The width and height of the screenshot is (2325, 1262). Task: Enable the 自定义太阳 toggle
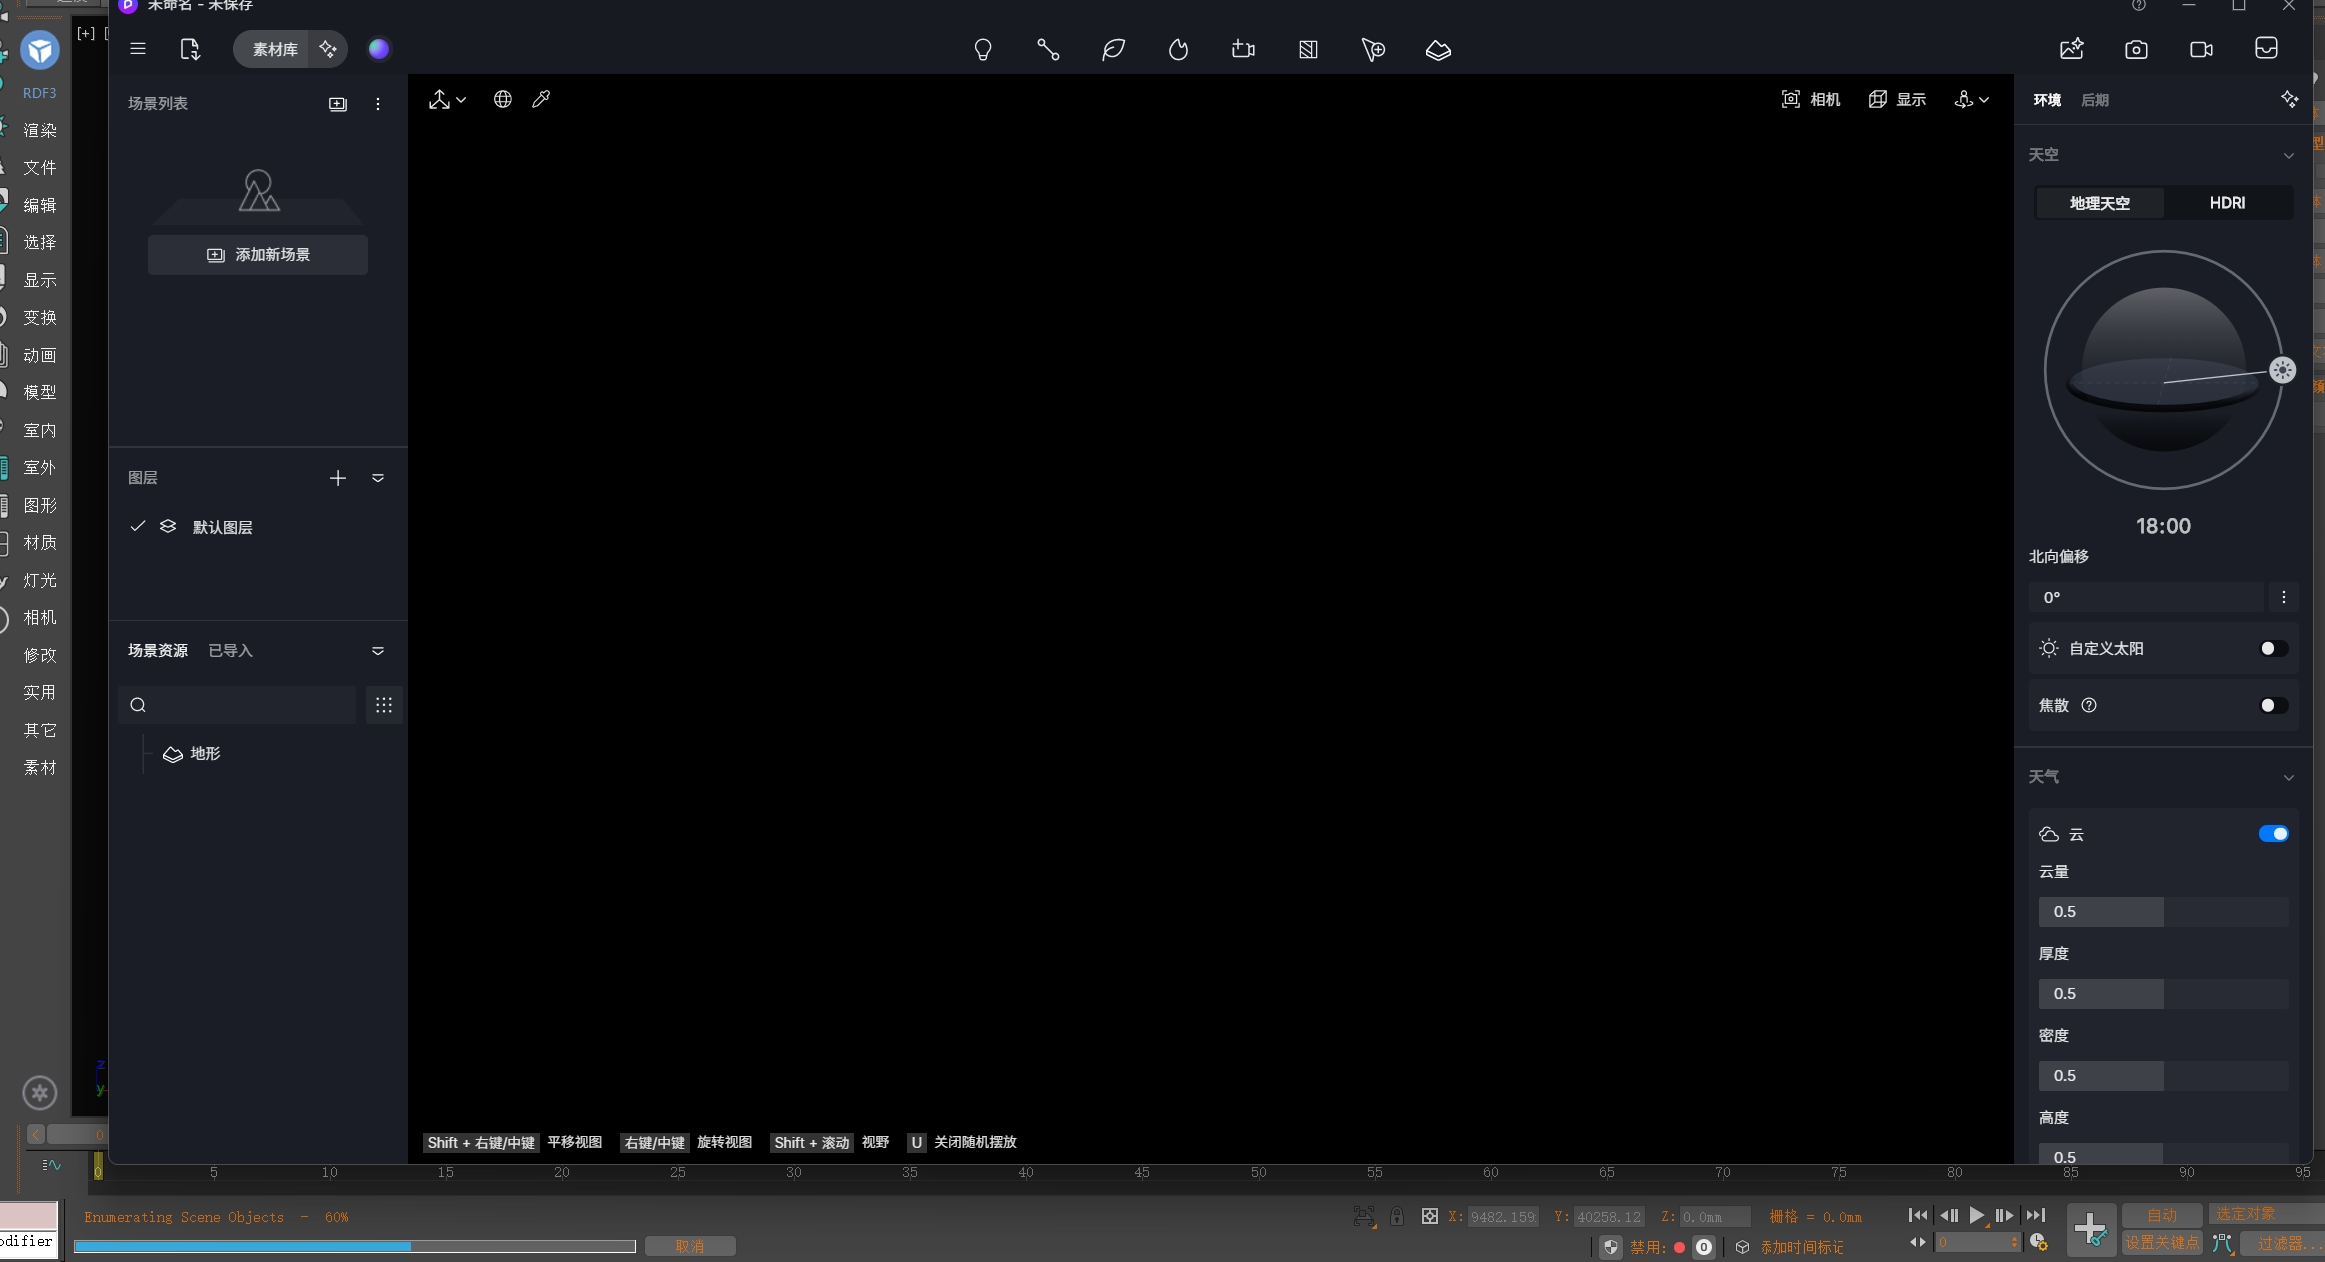(2272, 649)
